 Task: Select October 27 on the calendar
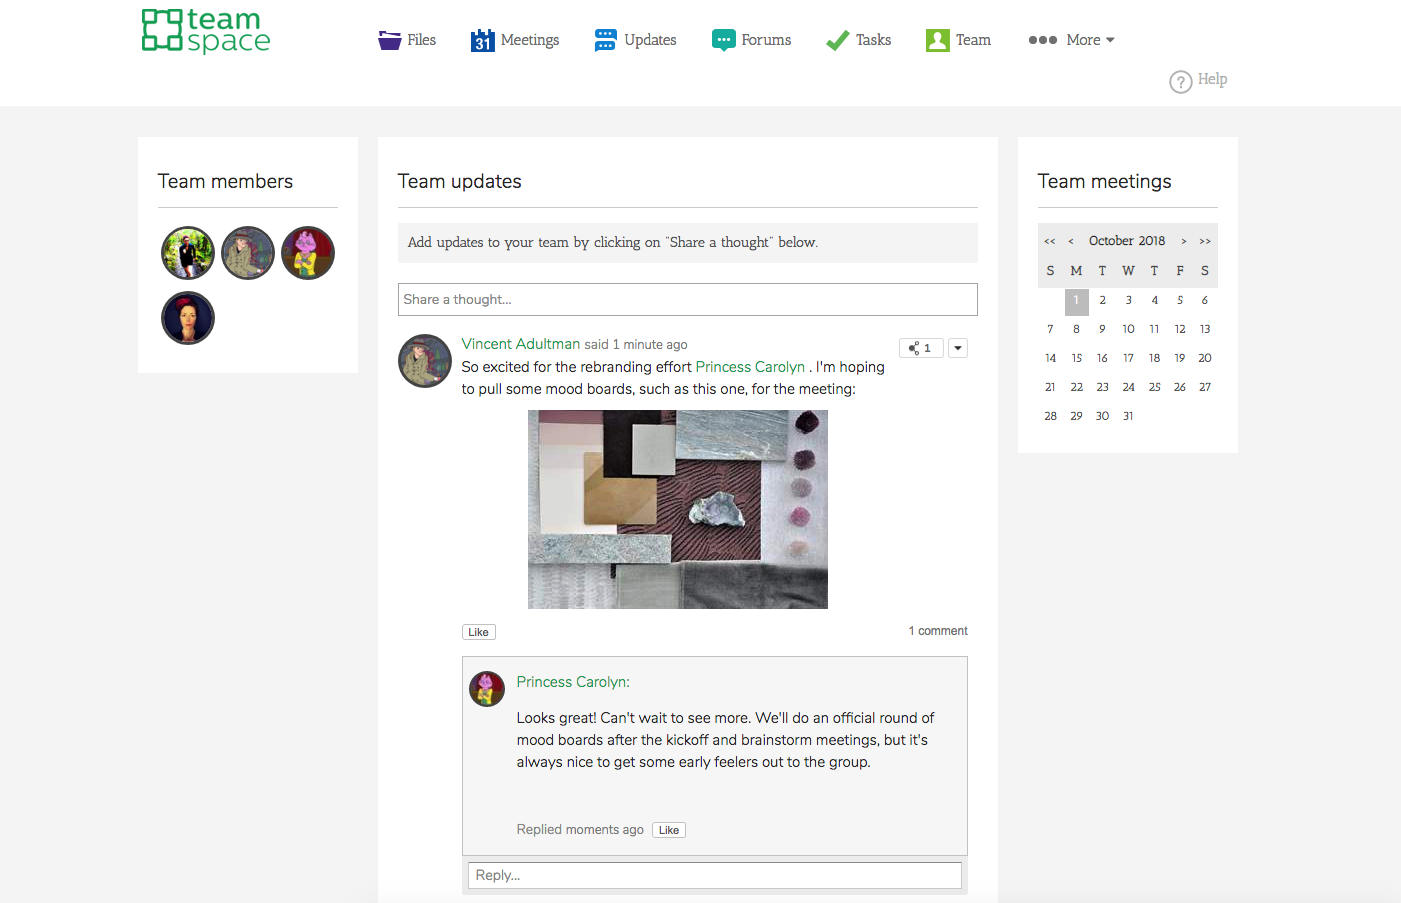tap(1205, 387)
